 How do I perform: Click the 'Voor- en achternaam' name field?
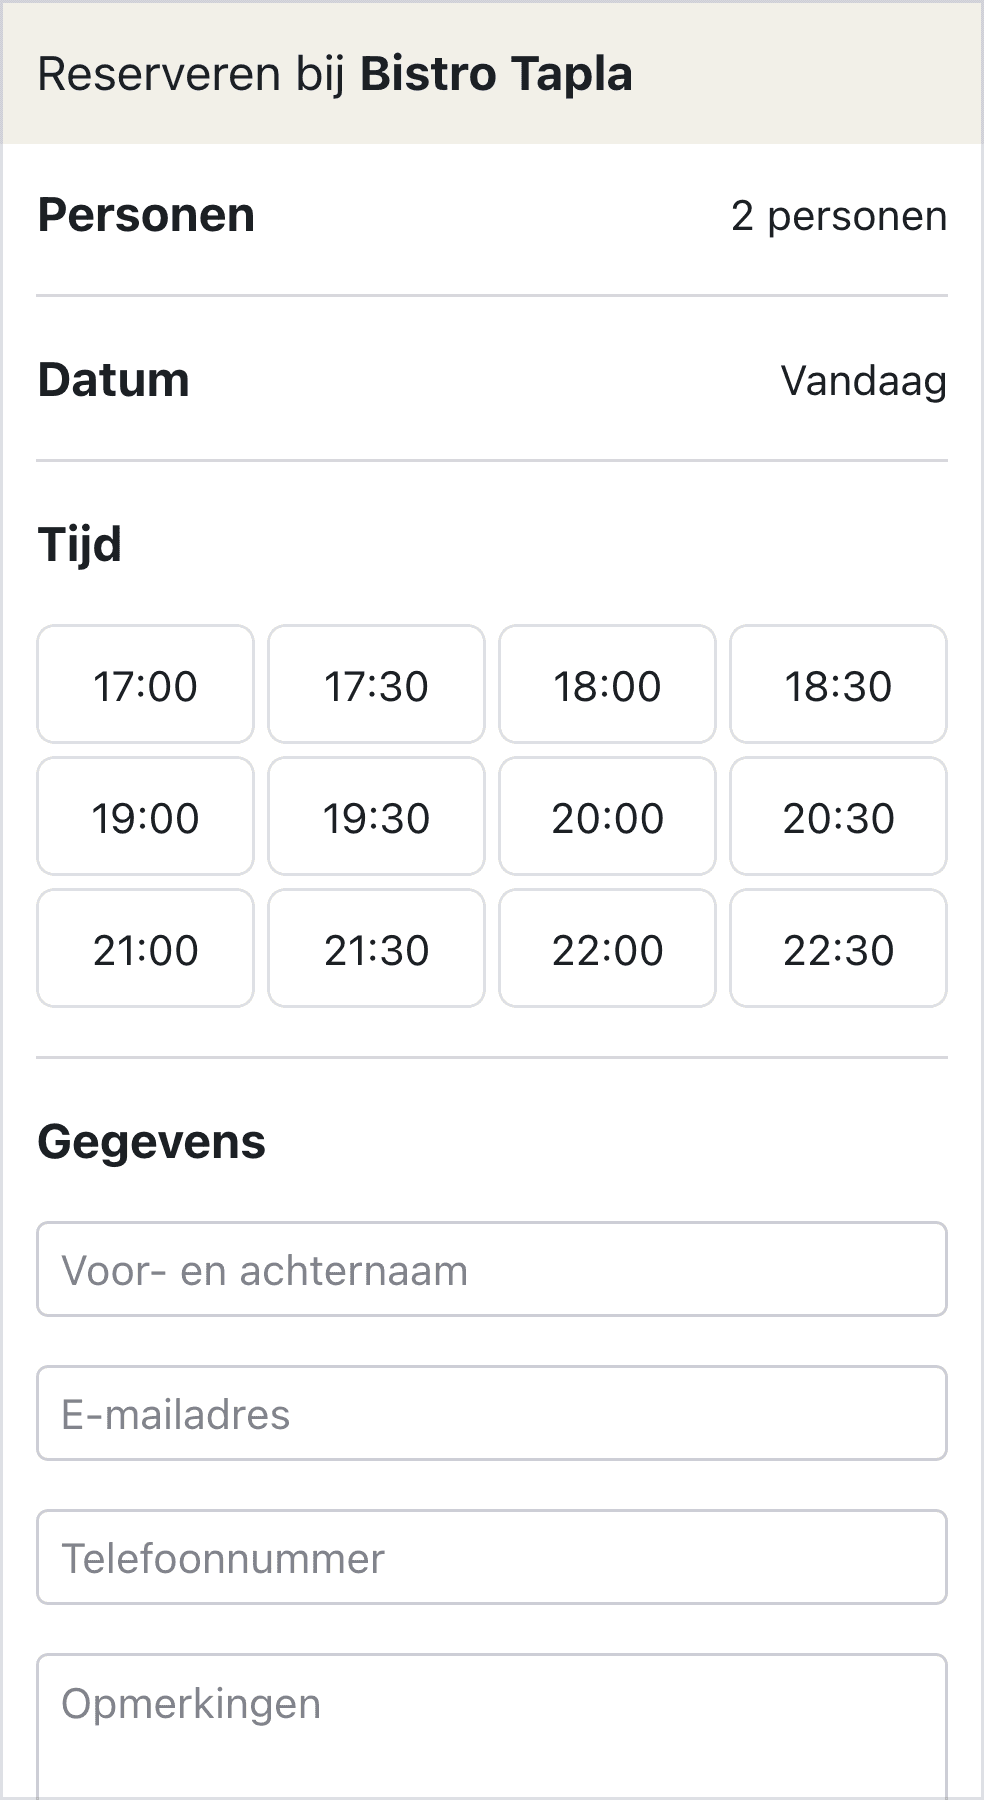[492, 1270]
